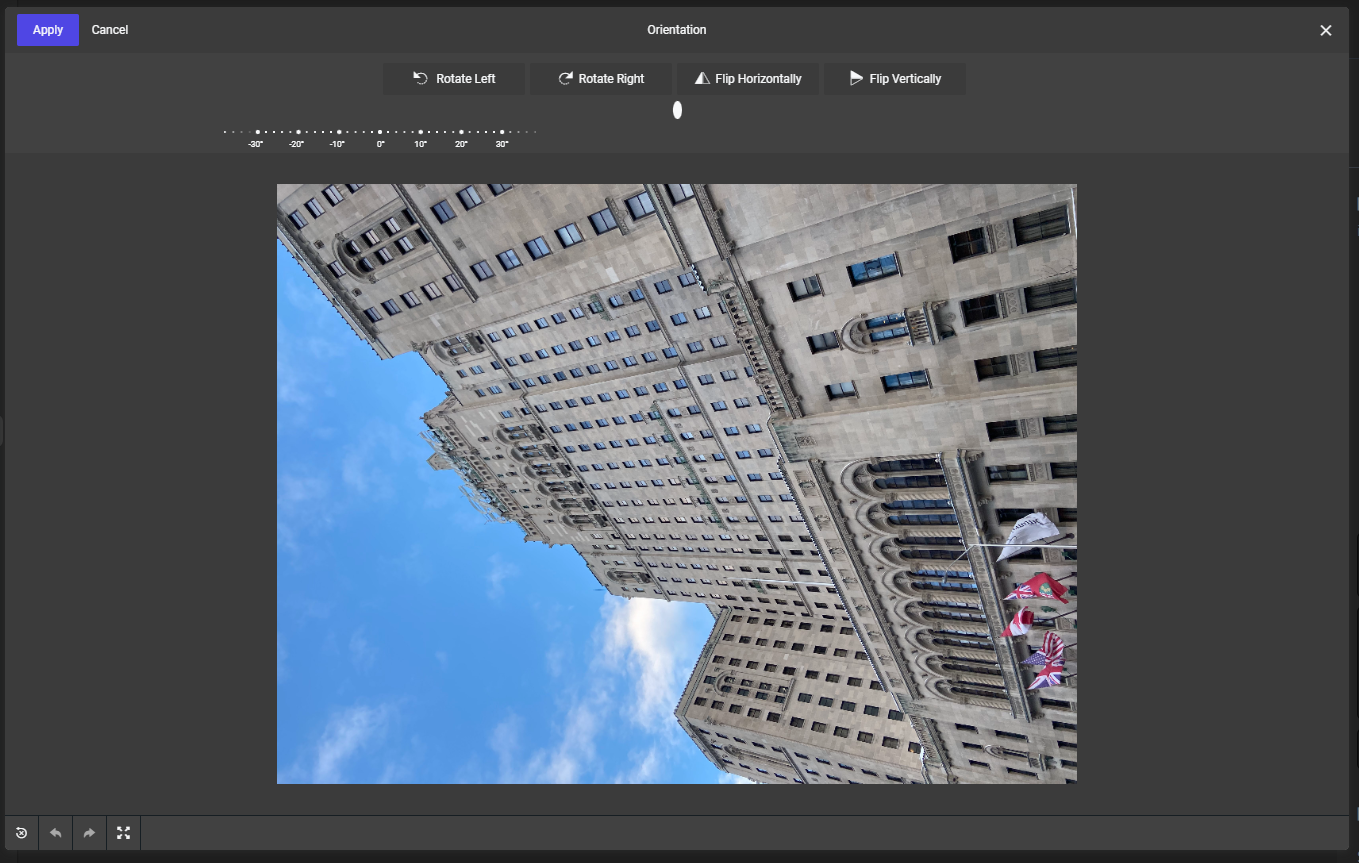
Task: Click the reset history icon at bottom left
Action: coord(21,832)
